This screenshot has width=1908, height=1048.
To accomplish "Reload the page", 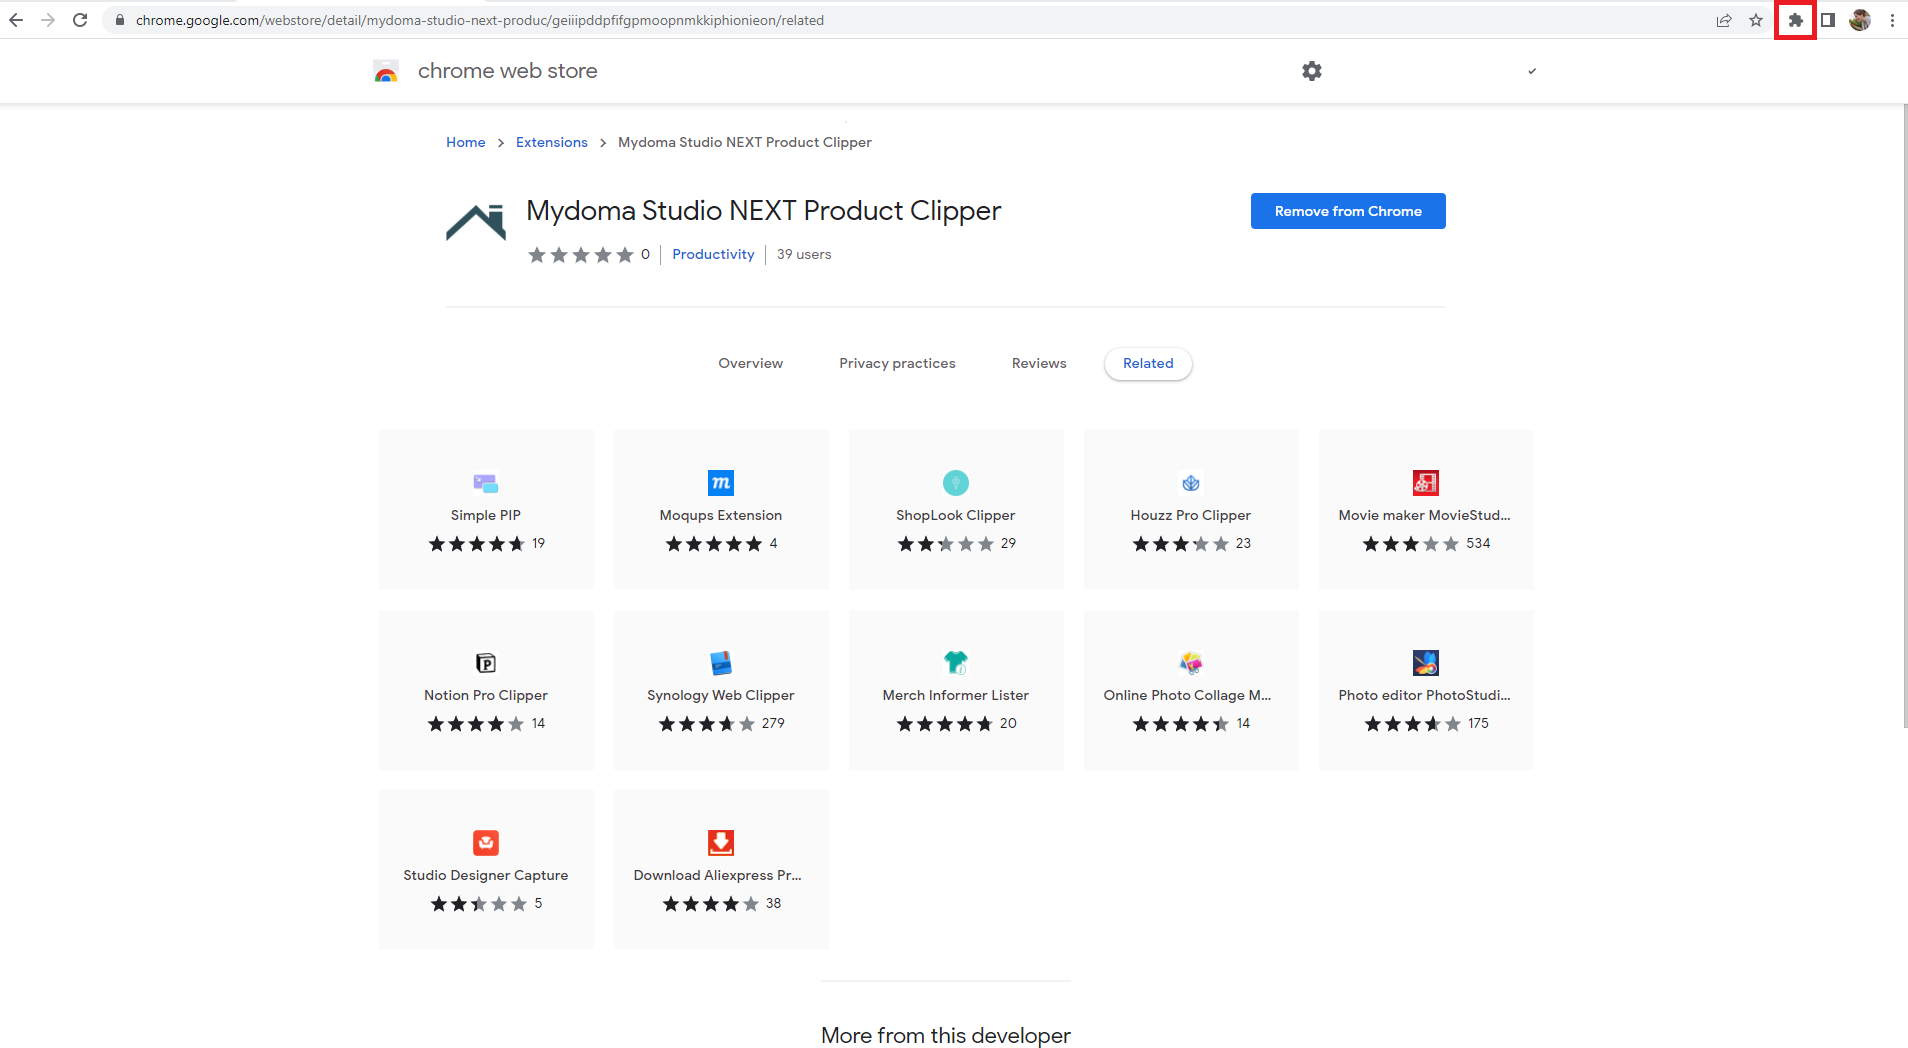I will tap(80, 20).
